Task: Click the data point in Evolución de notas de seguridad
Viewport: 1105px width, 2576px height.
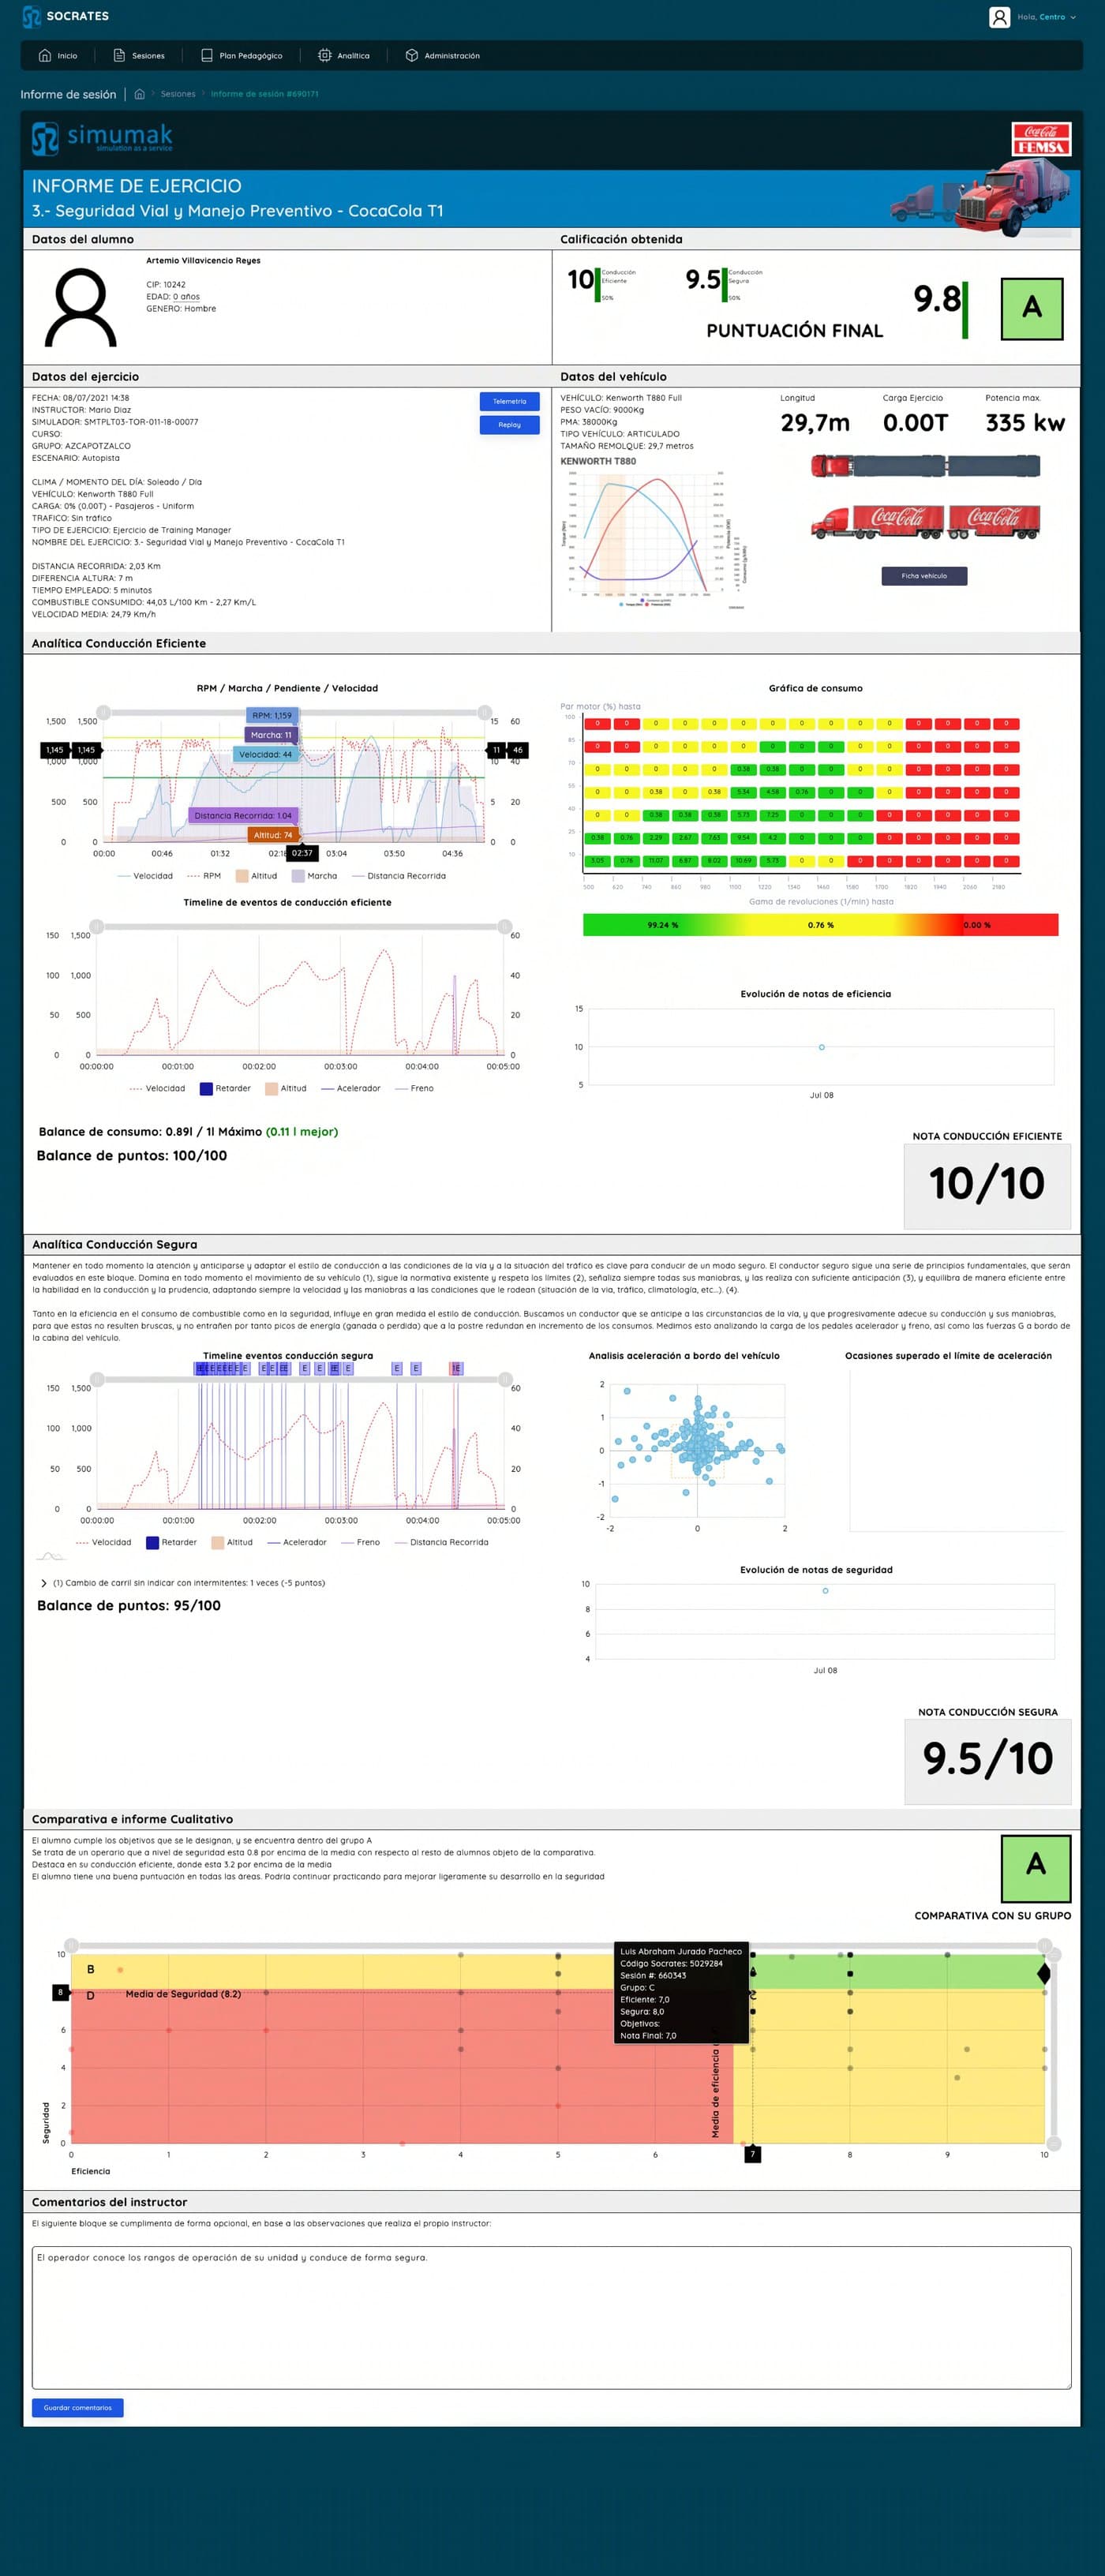Action: pyautogui.click(x=825, y=1590)
